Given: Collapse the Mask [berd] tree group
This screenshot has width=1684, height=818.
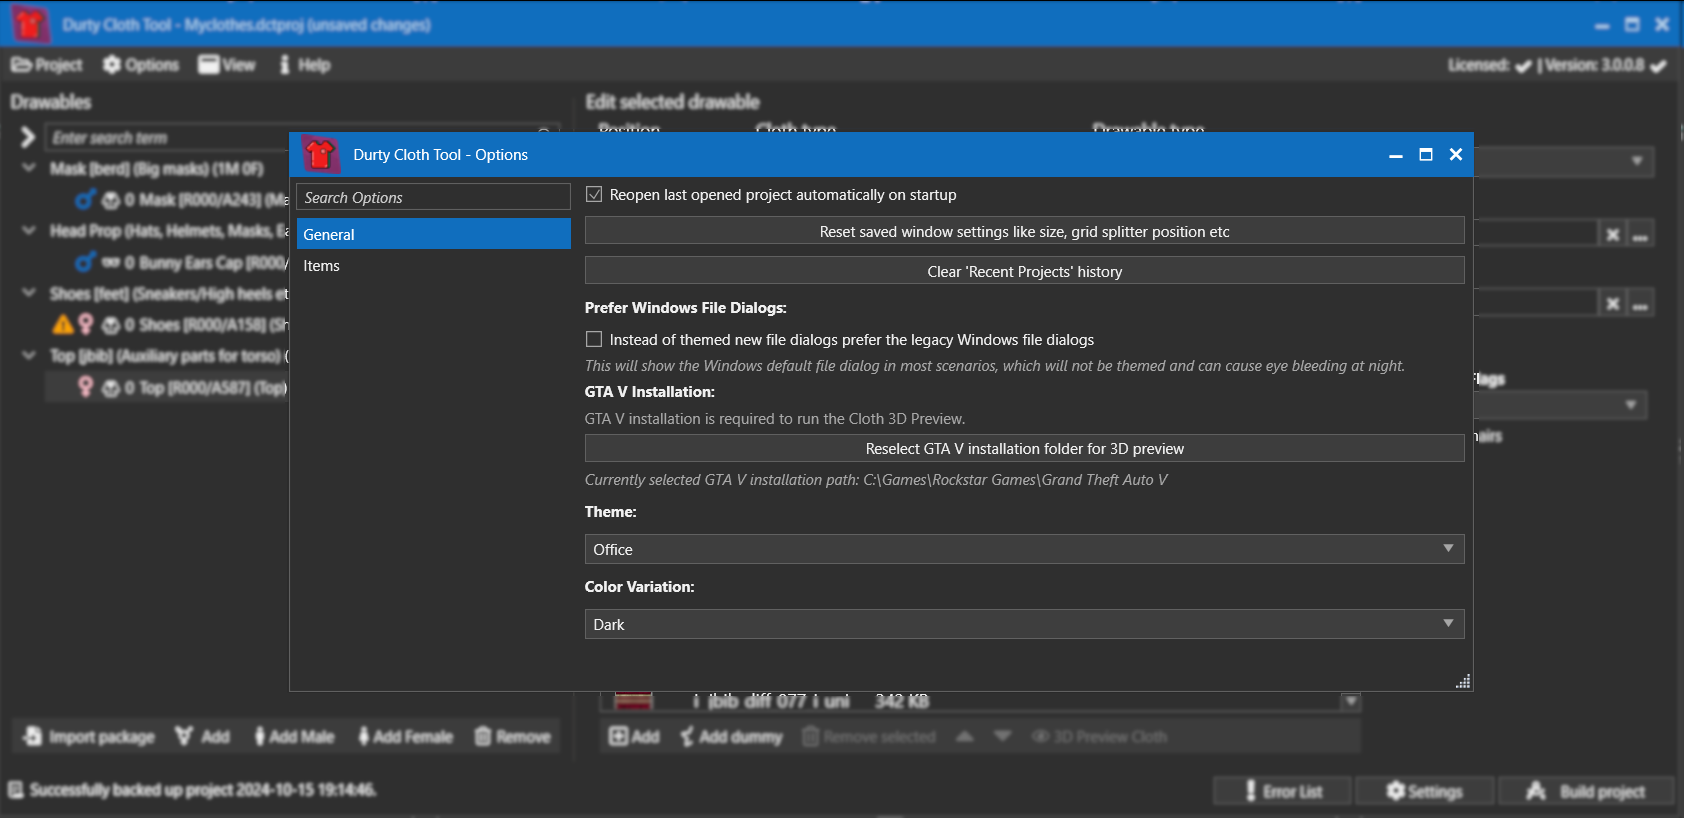Looking at the screenshot, I should pyautogui.click(x=29, y=168).
